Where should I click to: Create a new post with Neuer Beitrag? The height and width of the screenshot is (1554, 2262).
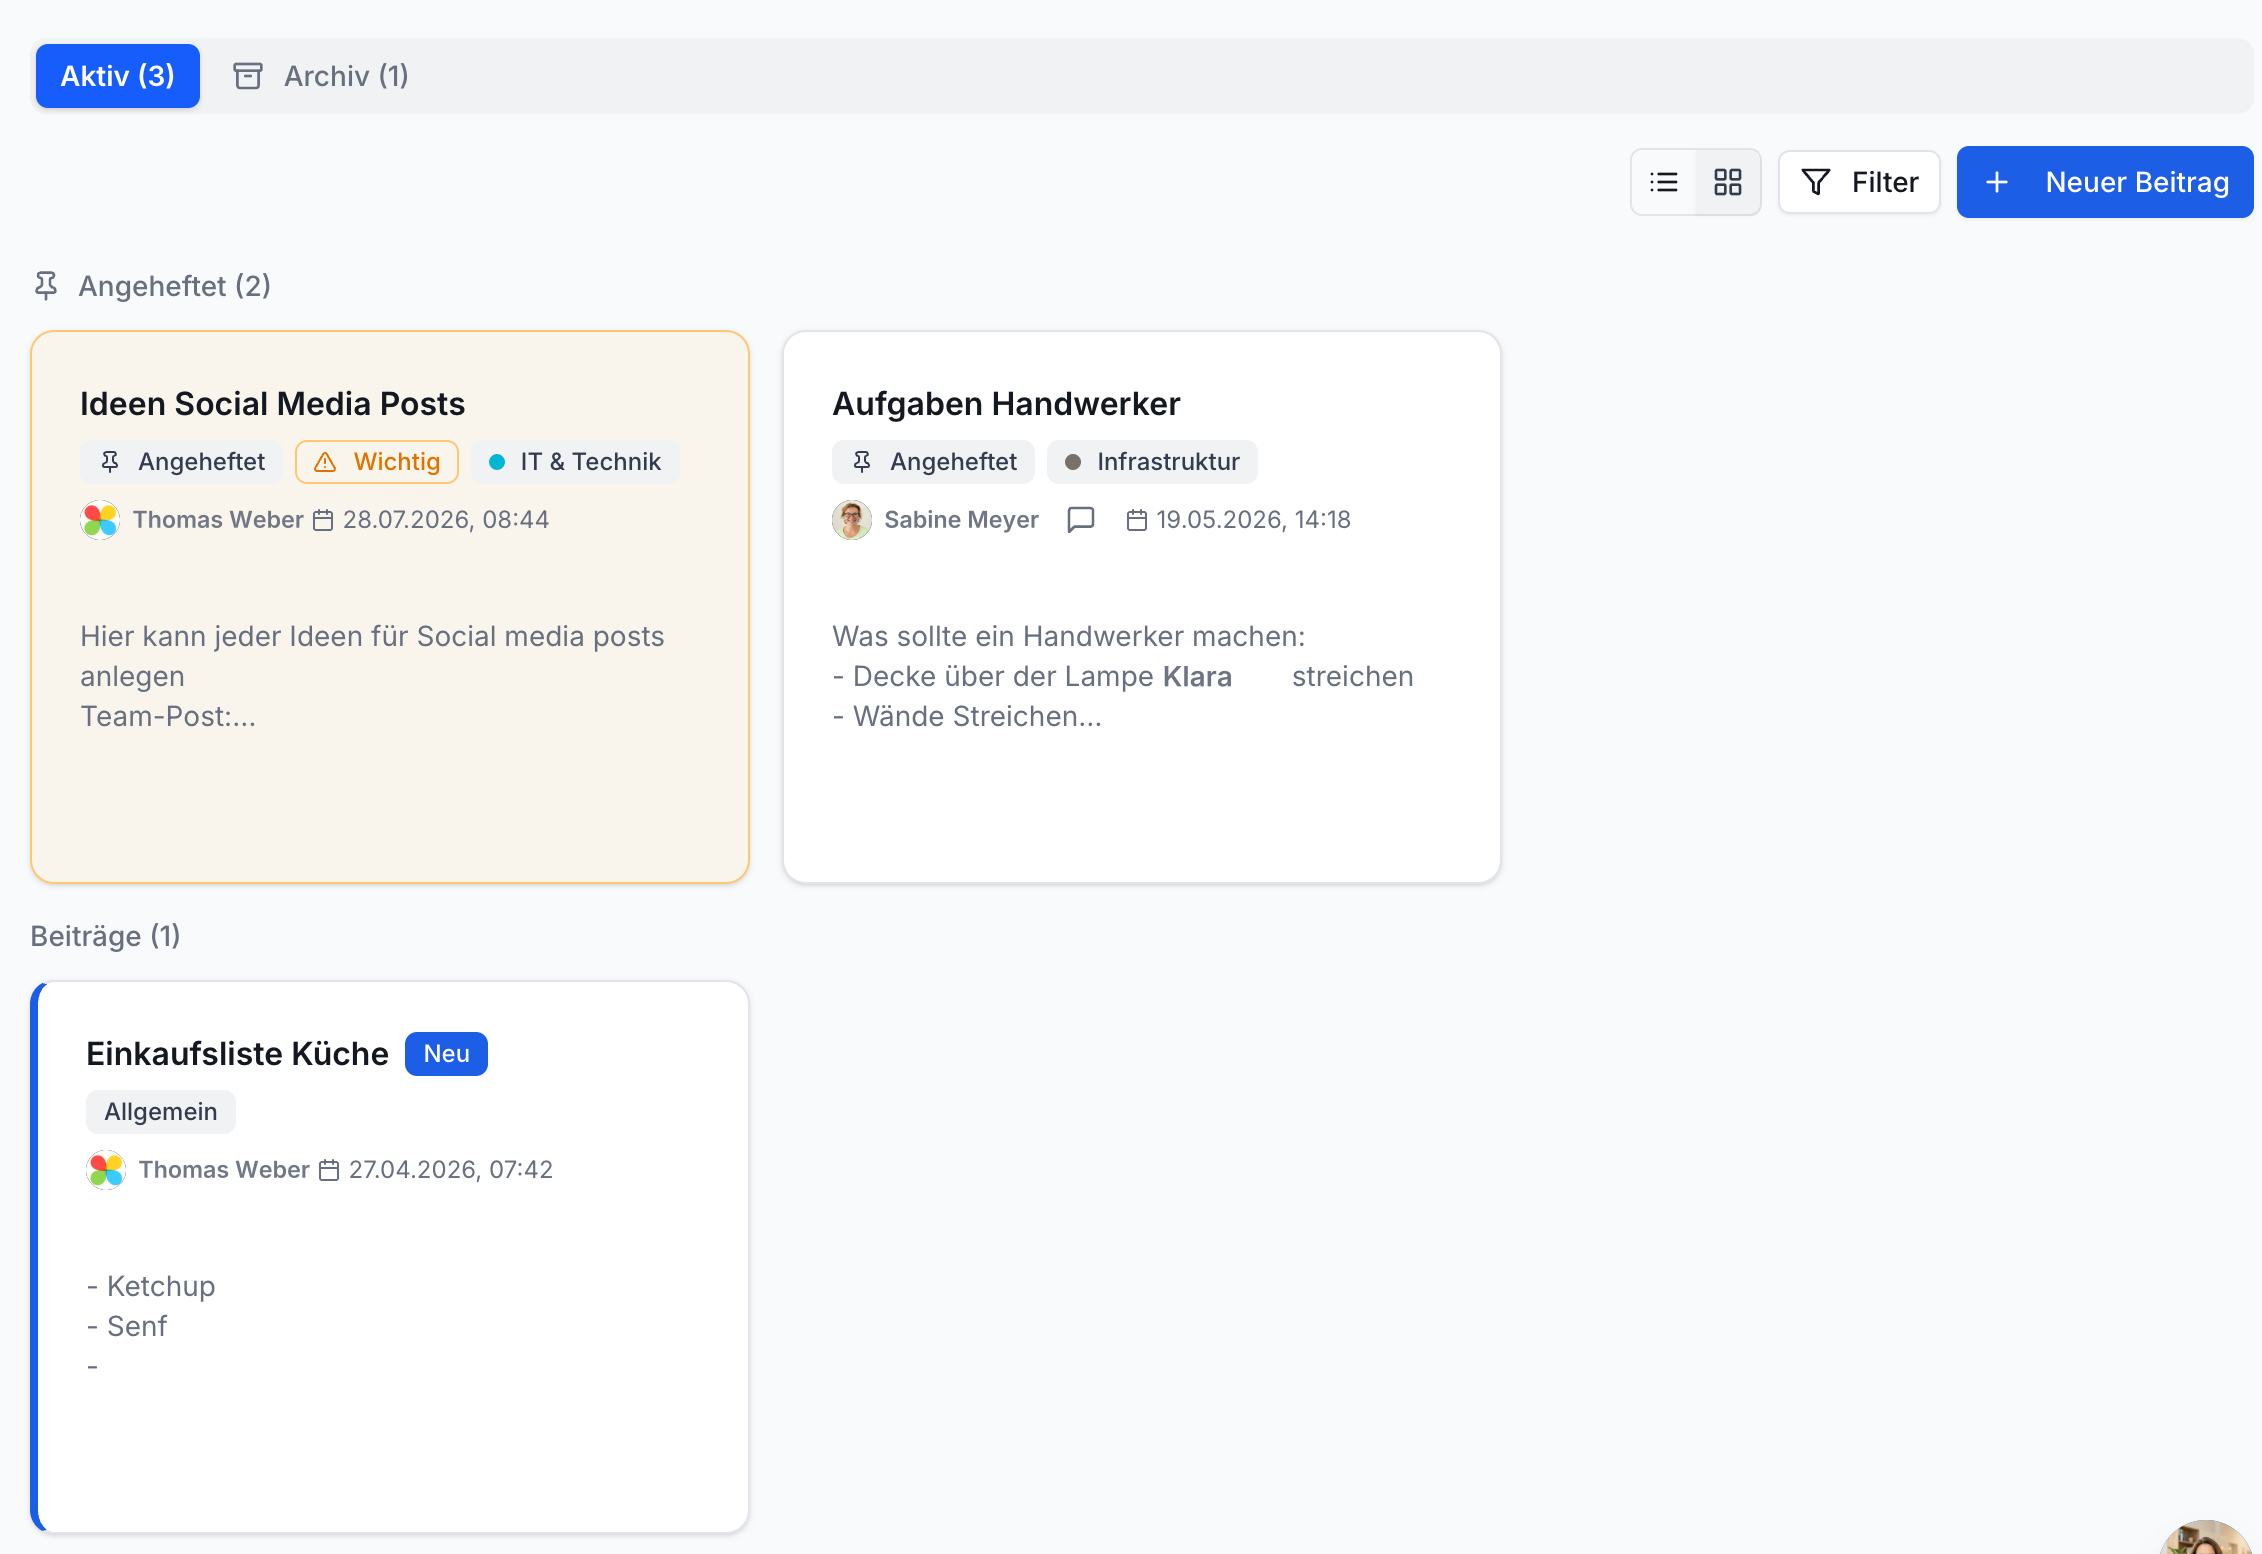(x=2105, y=182)
